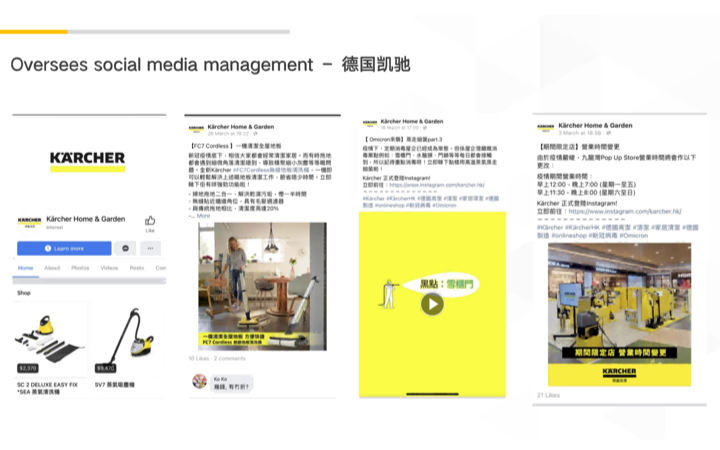The image size is (720, 450).
Task: Play the Omicron video with the play button
Action: click(x=432, y=303)
